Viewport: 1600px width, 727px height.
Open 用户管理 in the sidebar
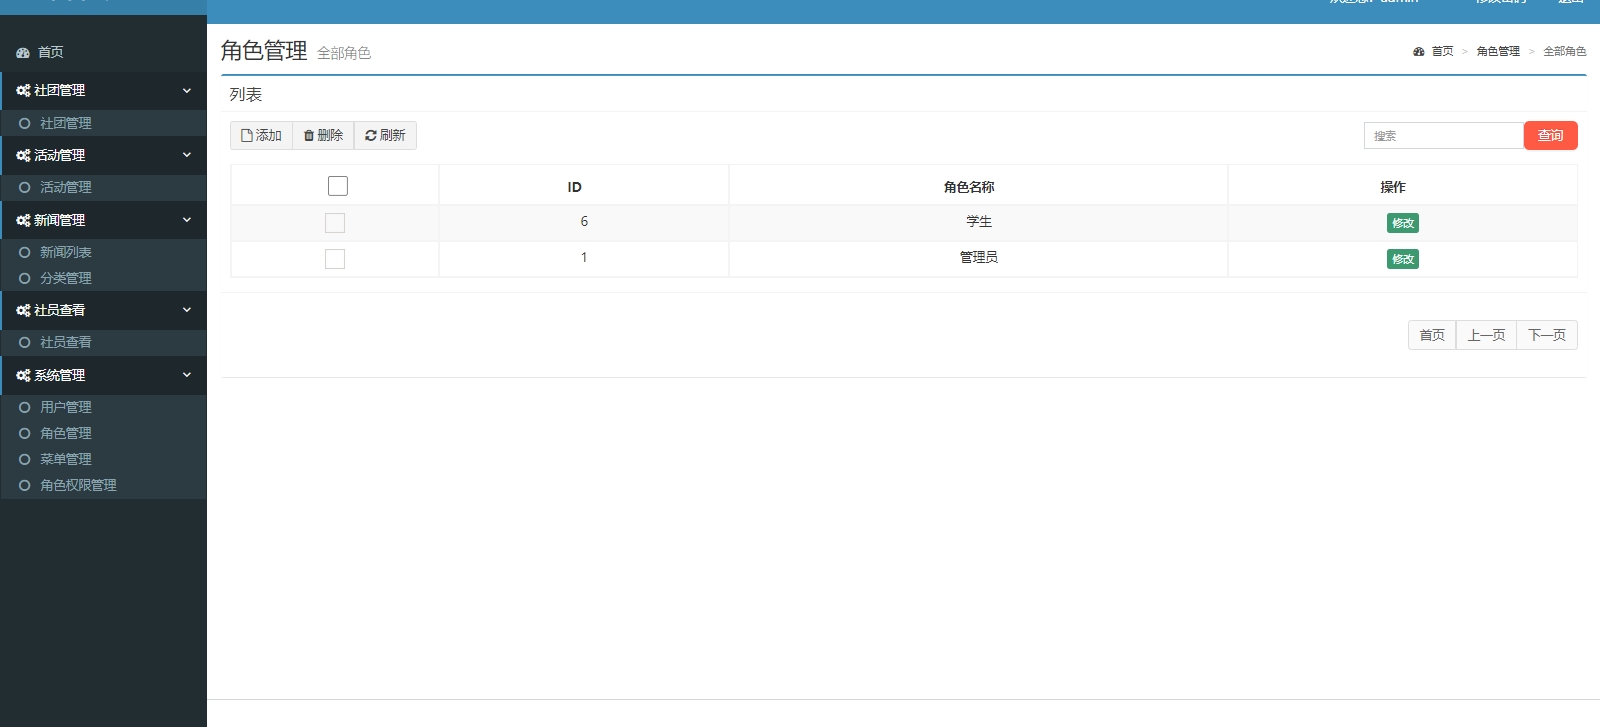click(103, 407)
